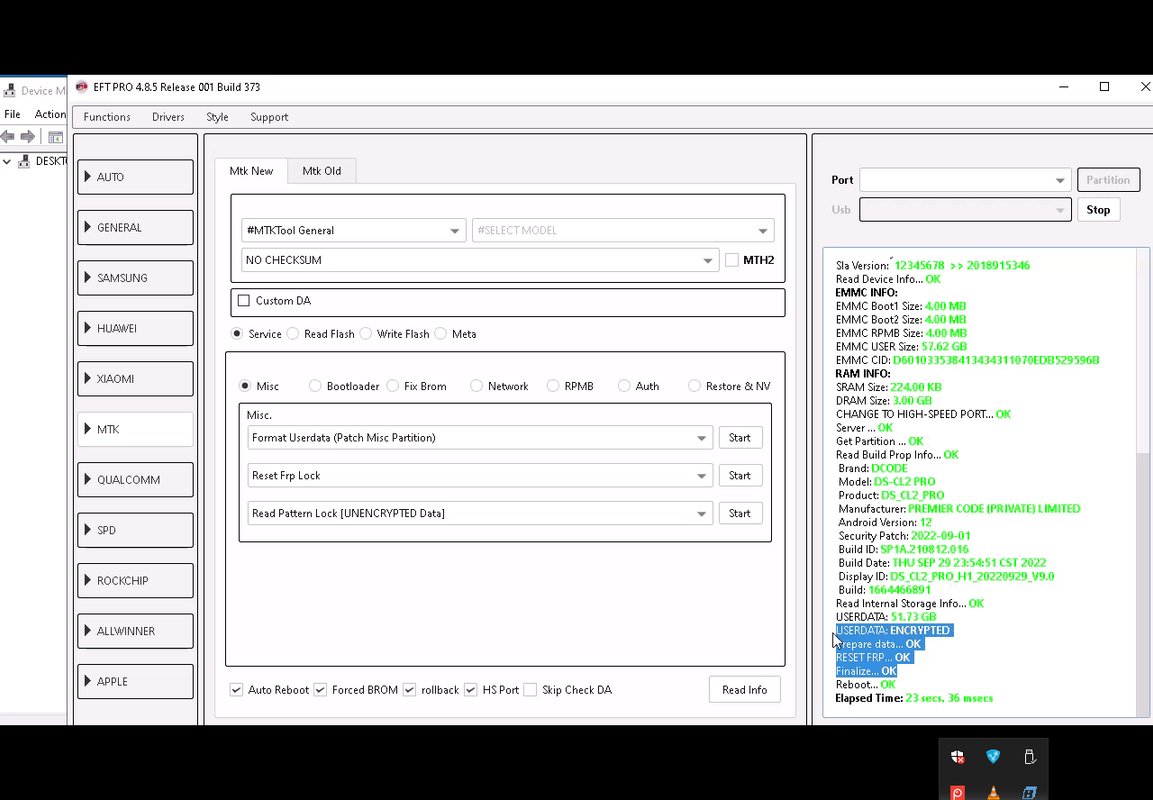Open File menu in Device Manager window

13,114
